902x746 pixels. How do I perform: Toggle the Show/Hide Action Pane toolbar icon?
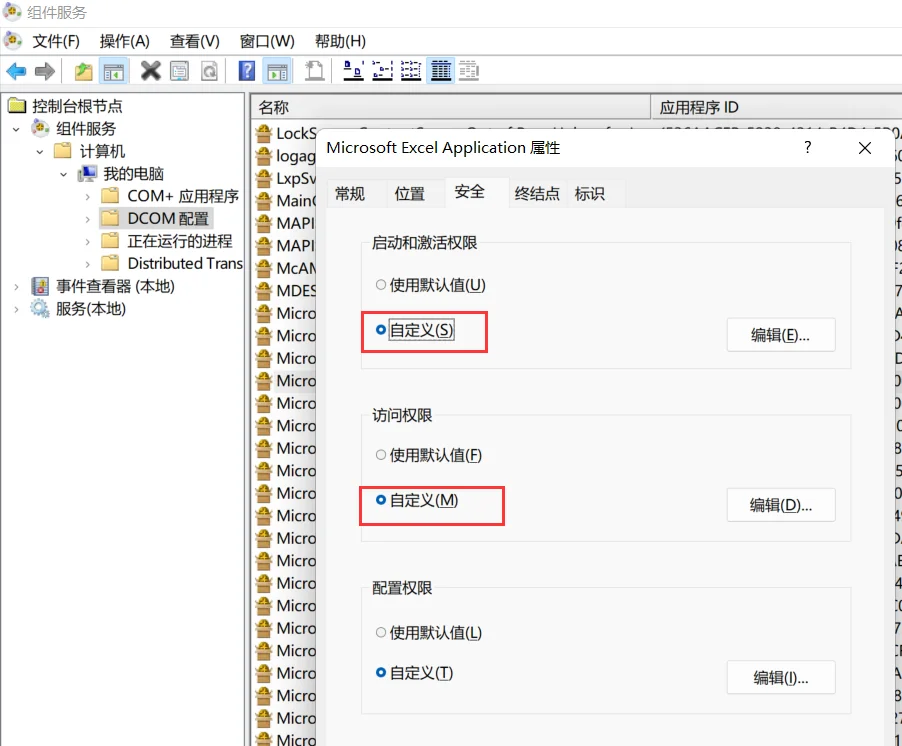click(x=278, y=71)
